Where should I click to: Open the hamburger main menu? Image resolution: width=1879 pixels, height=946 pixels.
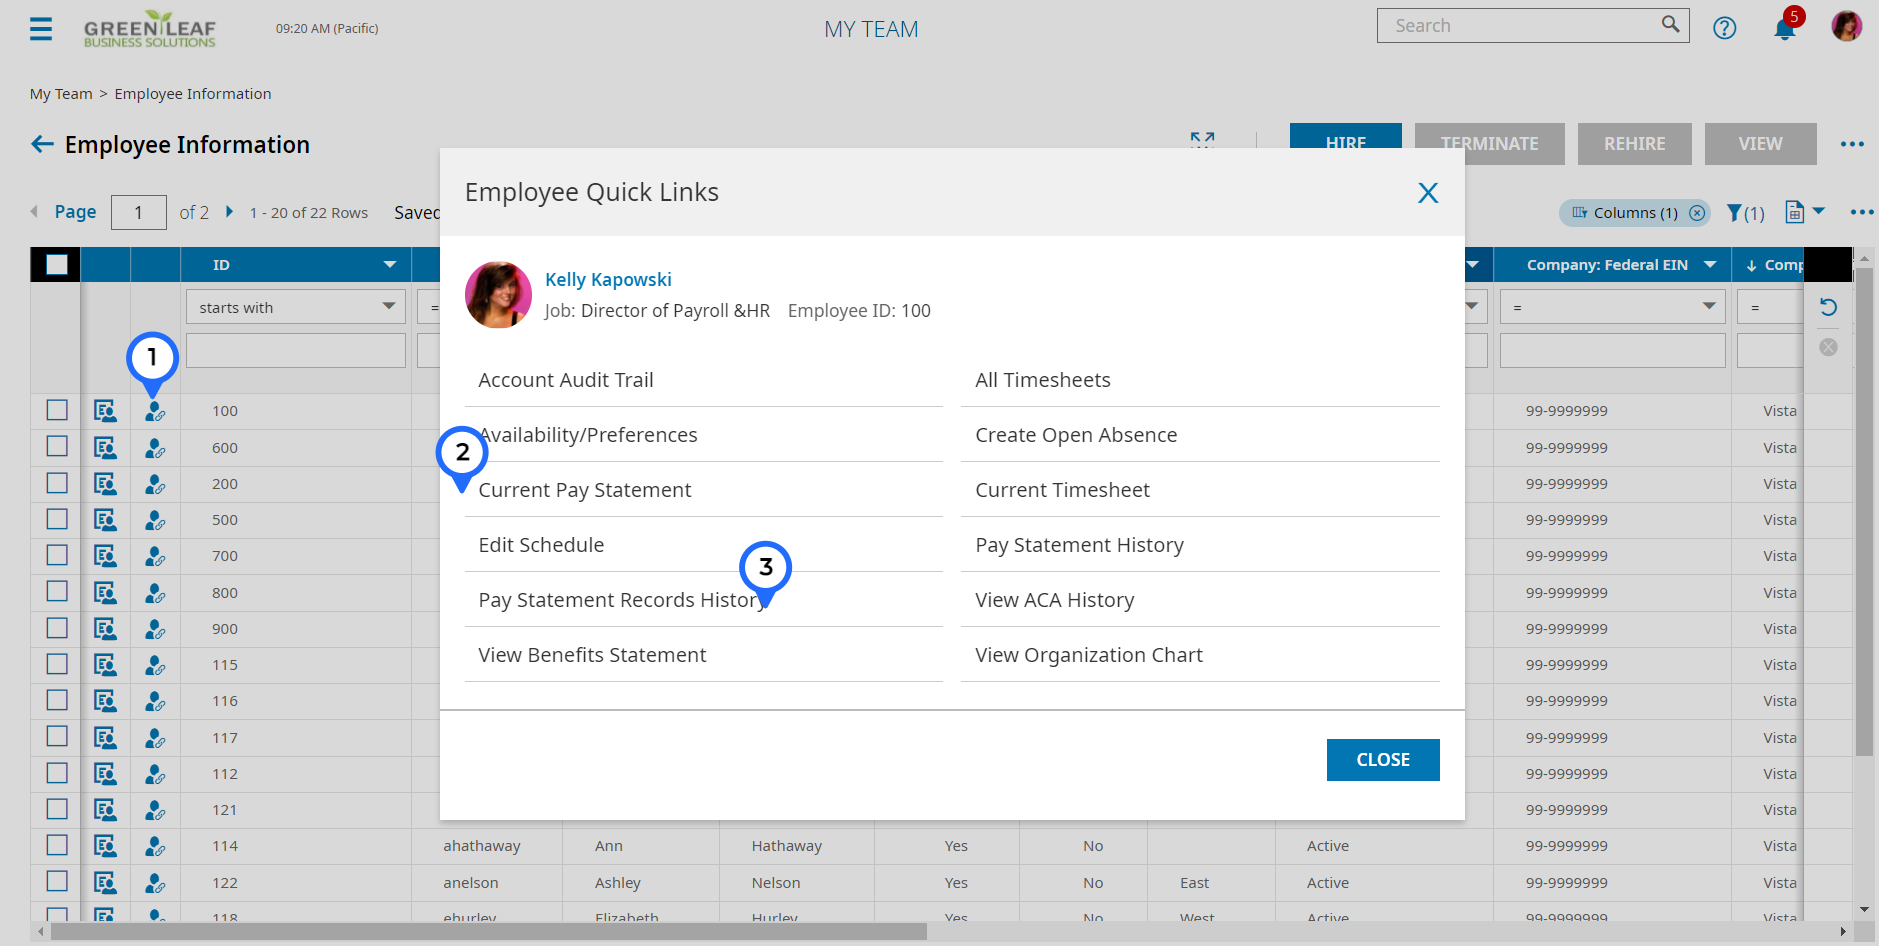41,29
